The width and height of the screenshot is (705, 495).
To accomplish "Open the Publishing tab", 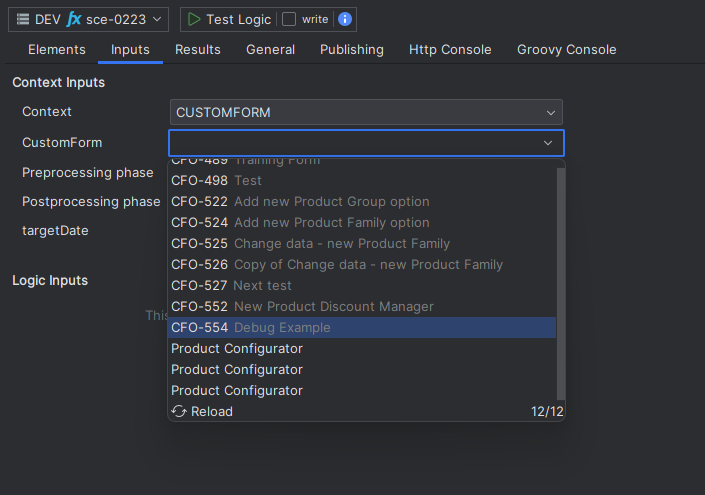I will (352, 49).
